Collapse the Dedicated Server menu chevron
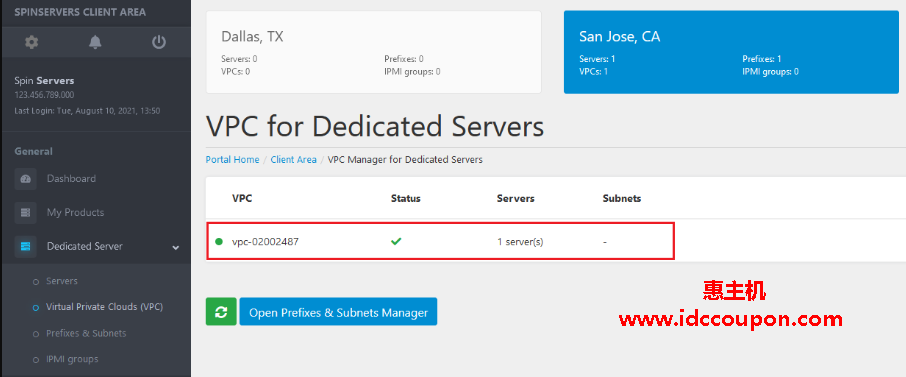Viewport: 906px width, 377px height. point(176,247)
